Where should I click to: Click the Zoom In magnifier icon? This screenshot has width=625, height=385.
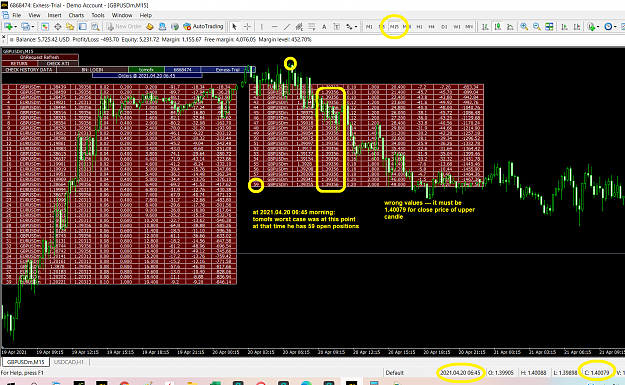[x=524, y=26]
